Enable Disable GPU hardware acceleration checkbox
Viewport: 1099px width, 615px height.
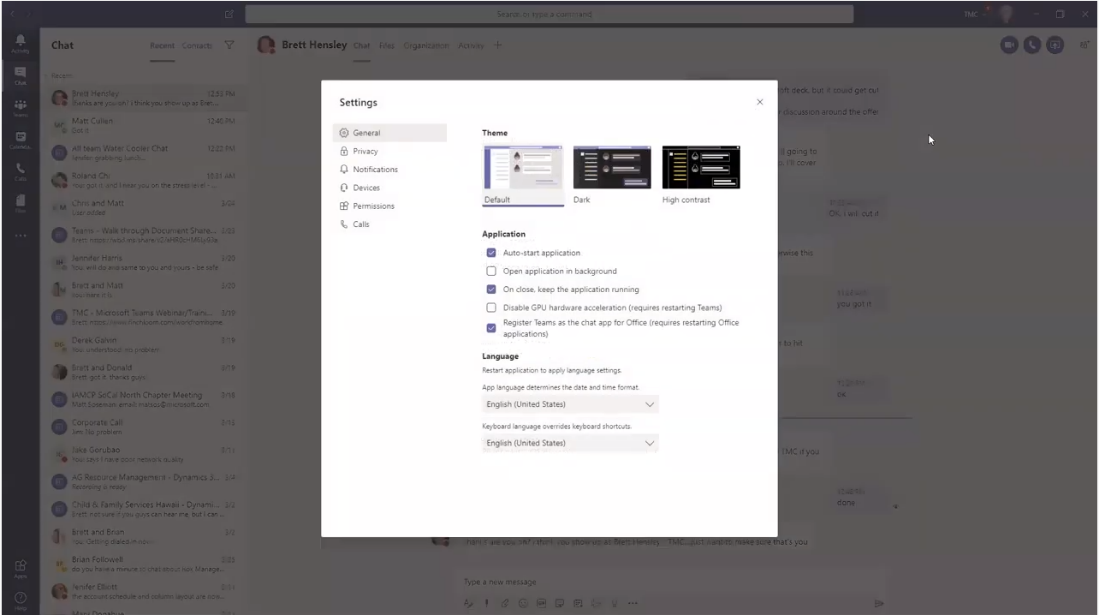tap(491, 307)
